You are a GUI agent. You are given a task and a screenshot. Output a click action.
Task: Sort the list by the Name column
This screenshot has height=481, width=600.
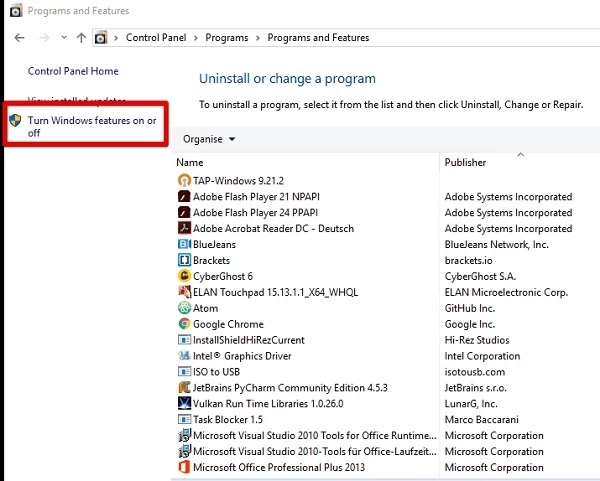(x=190, y=162)
